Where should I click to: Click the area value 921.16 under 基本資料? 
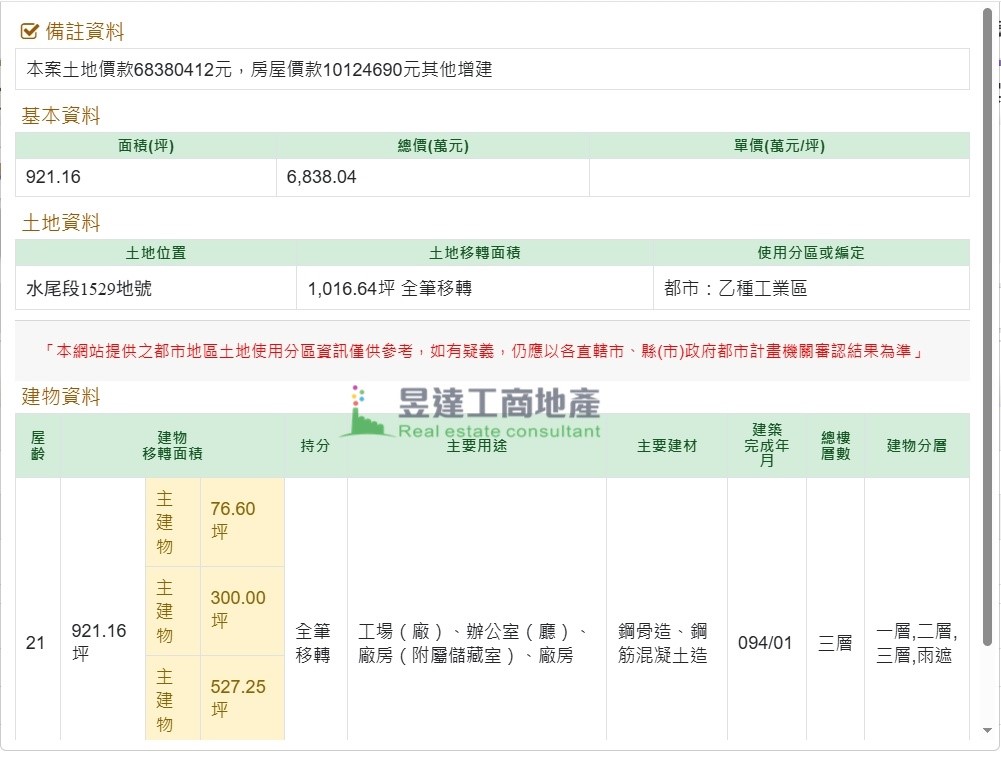point(53,178)
